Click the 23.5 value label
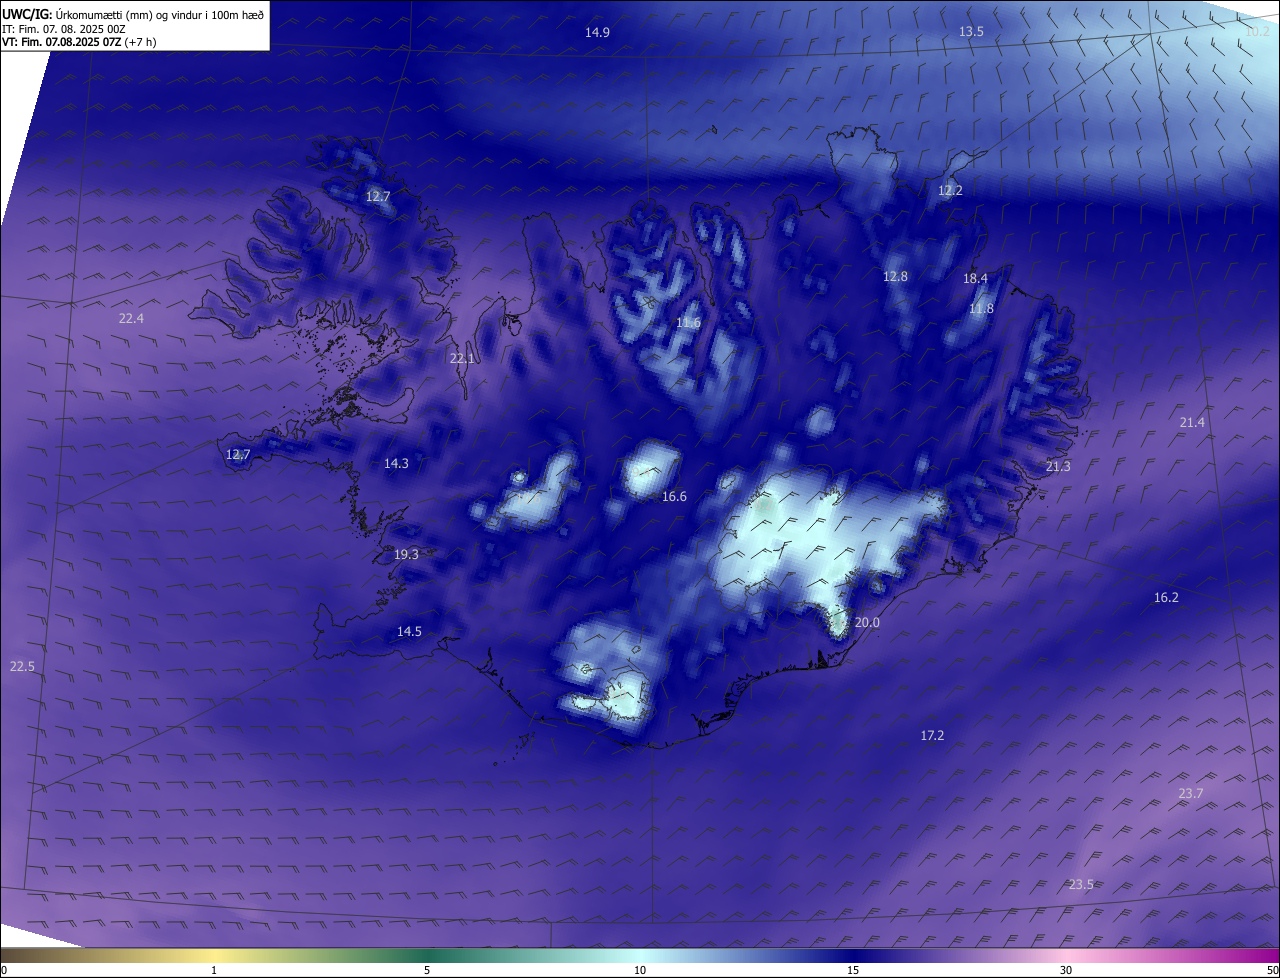 (x=1081, y=884)
